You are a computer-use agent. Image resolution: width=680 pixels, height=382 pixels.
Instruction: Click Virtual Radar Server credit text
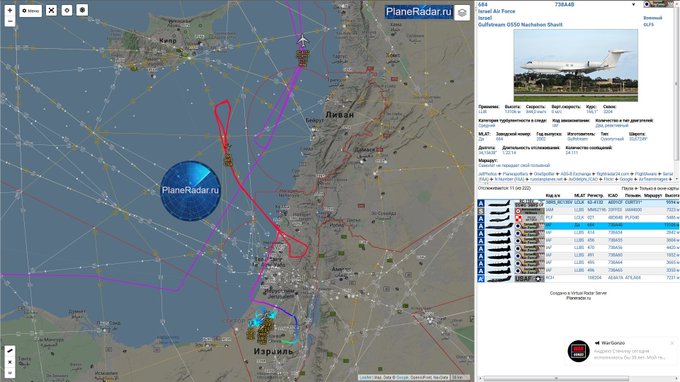tap(578, 293)
